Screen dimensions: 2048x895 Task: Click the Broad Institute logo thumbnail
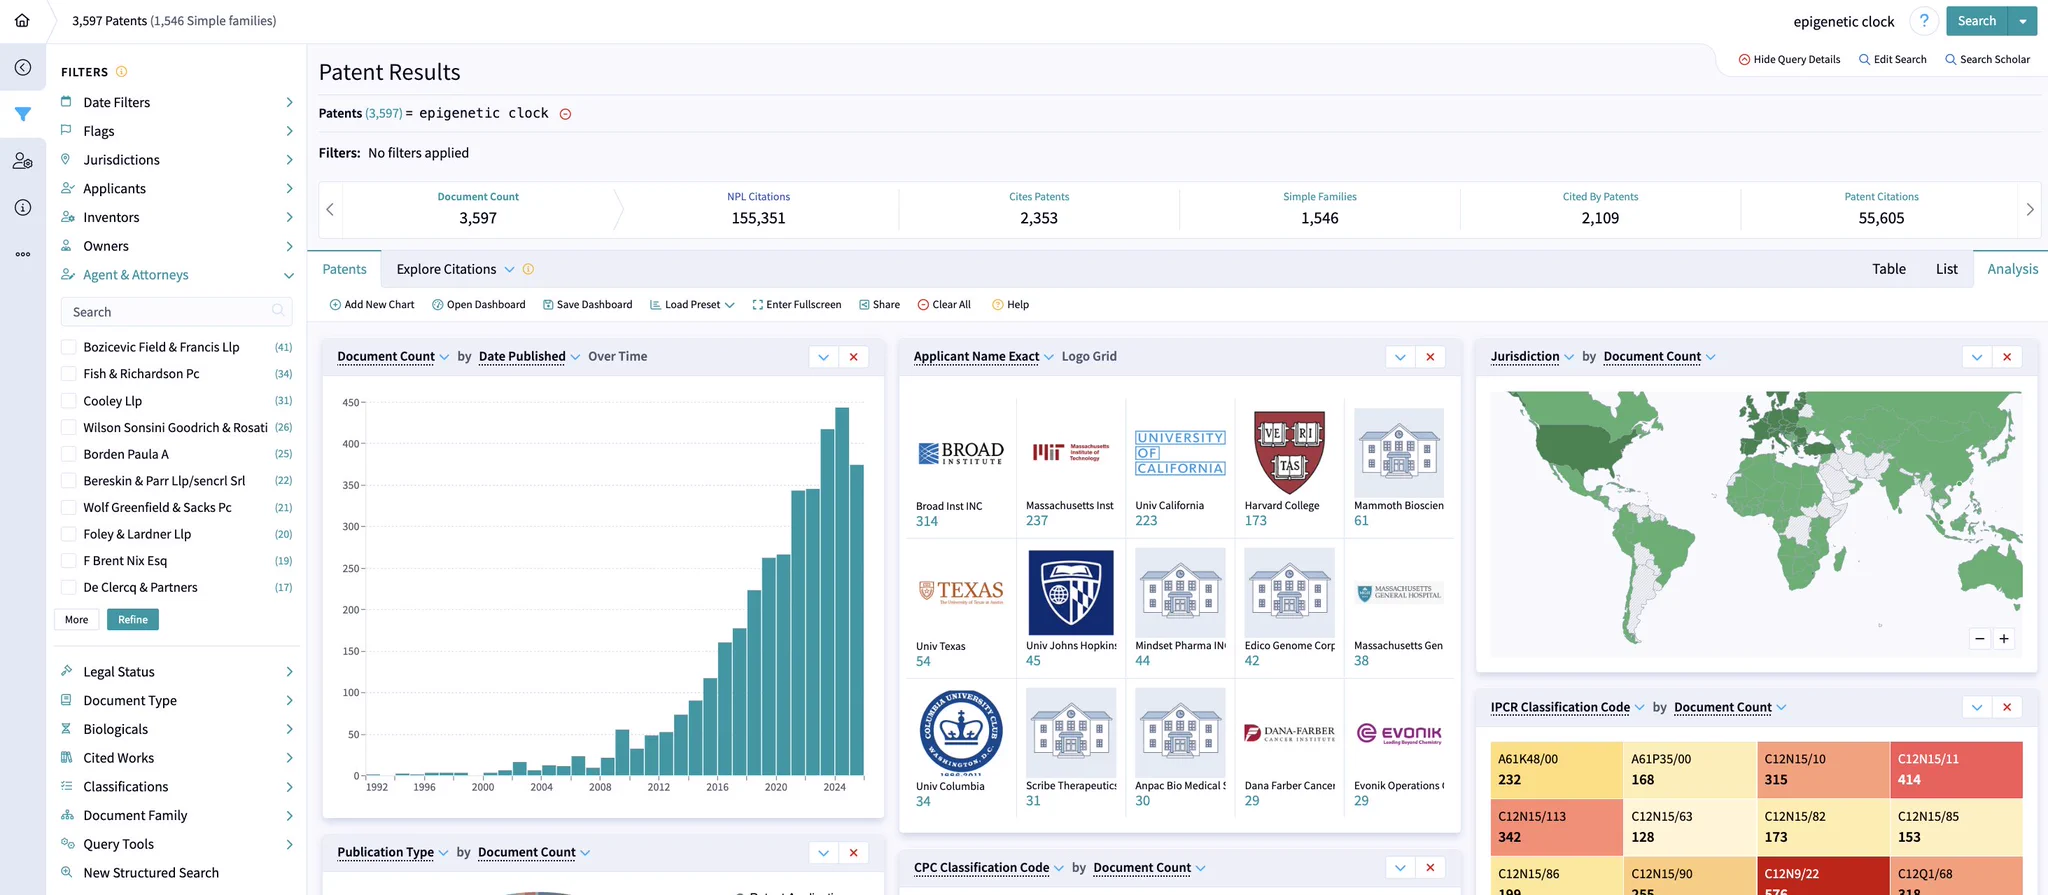pyautogui.click(x=960, y=453)
